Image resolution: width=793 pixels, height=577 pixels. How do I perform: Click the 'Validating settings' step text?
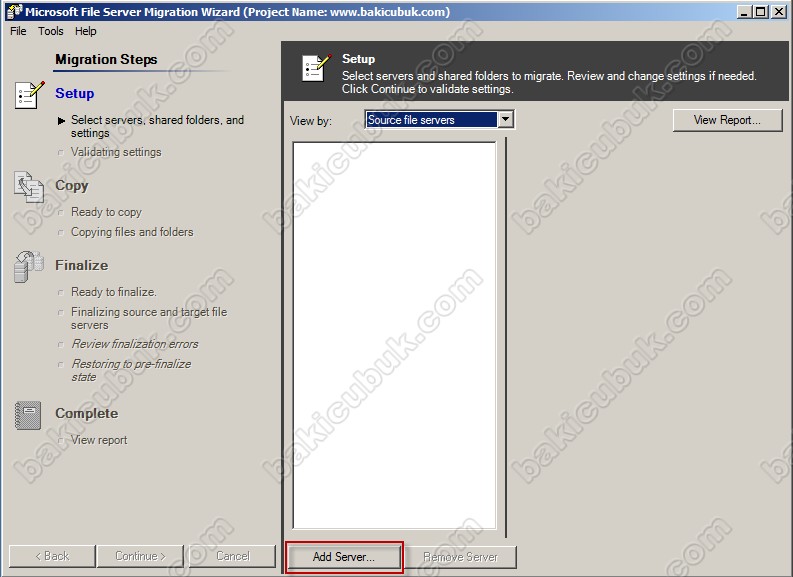coord(116,152)
